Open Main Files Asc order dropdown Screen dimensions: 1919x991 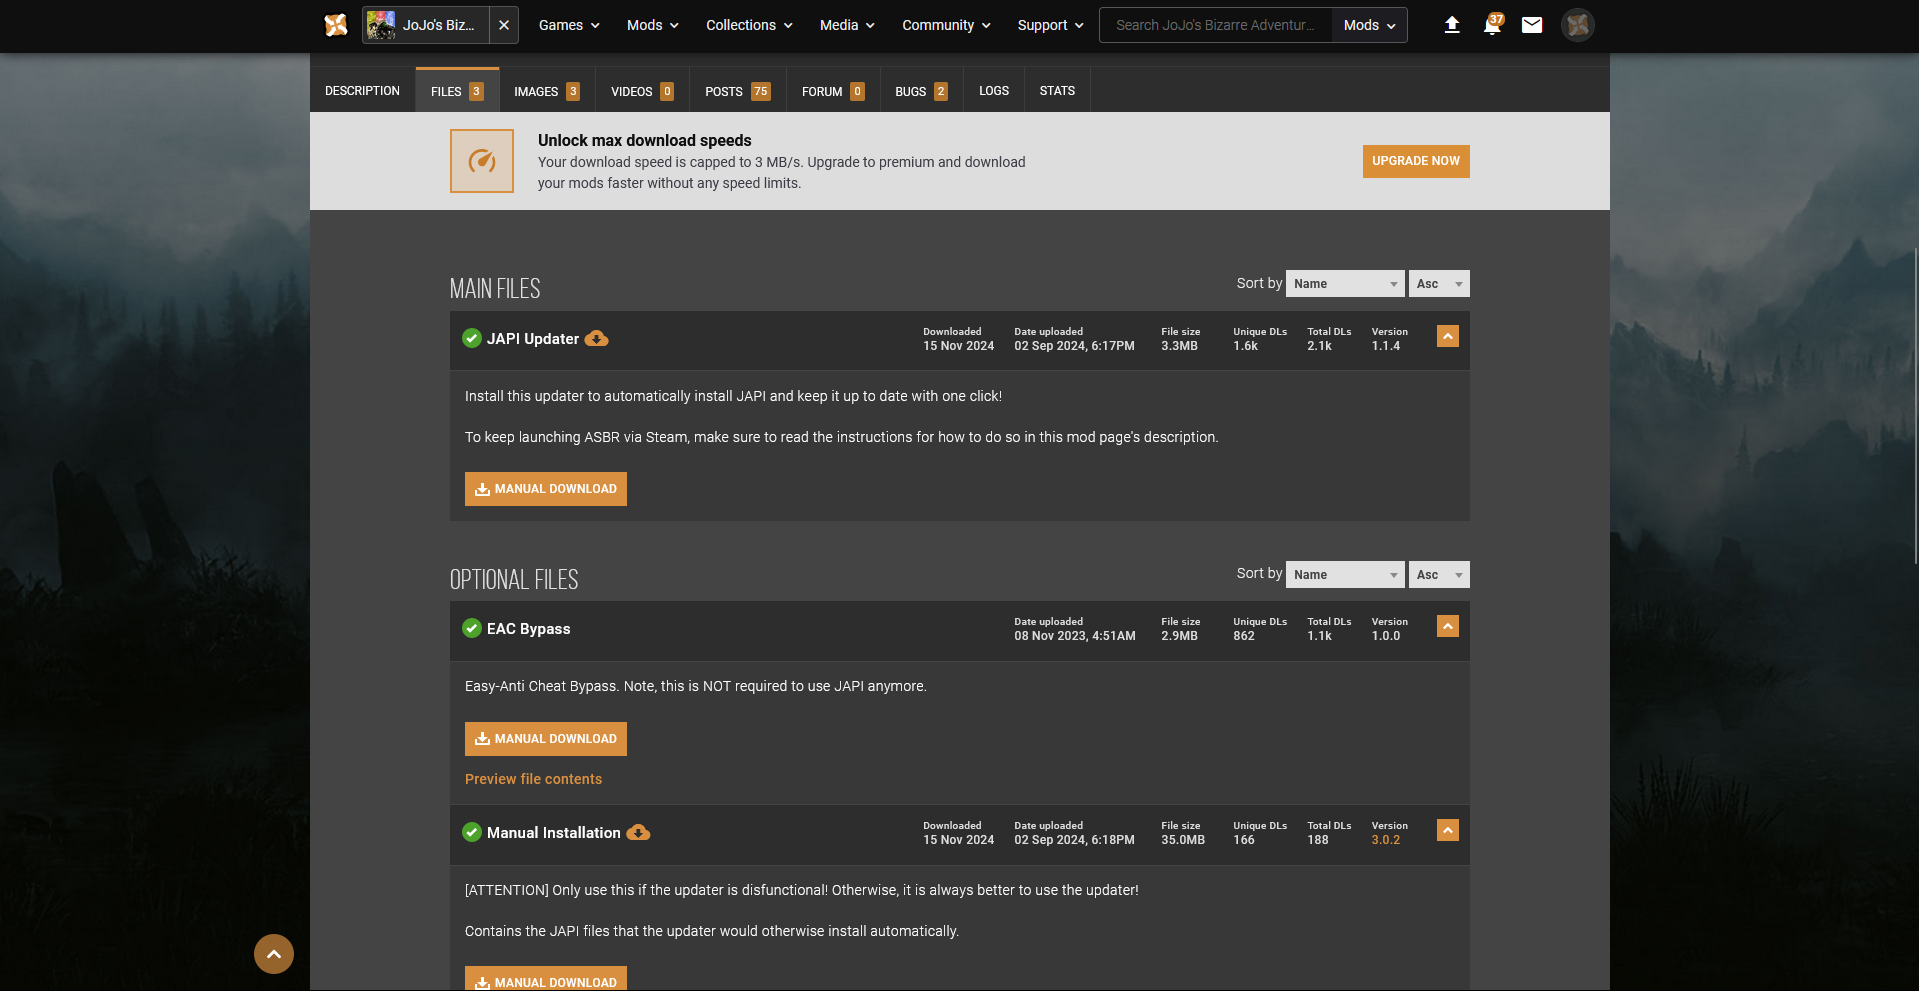[1439, 284]
